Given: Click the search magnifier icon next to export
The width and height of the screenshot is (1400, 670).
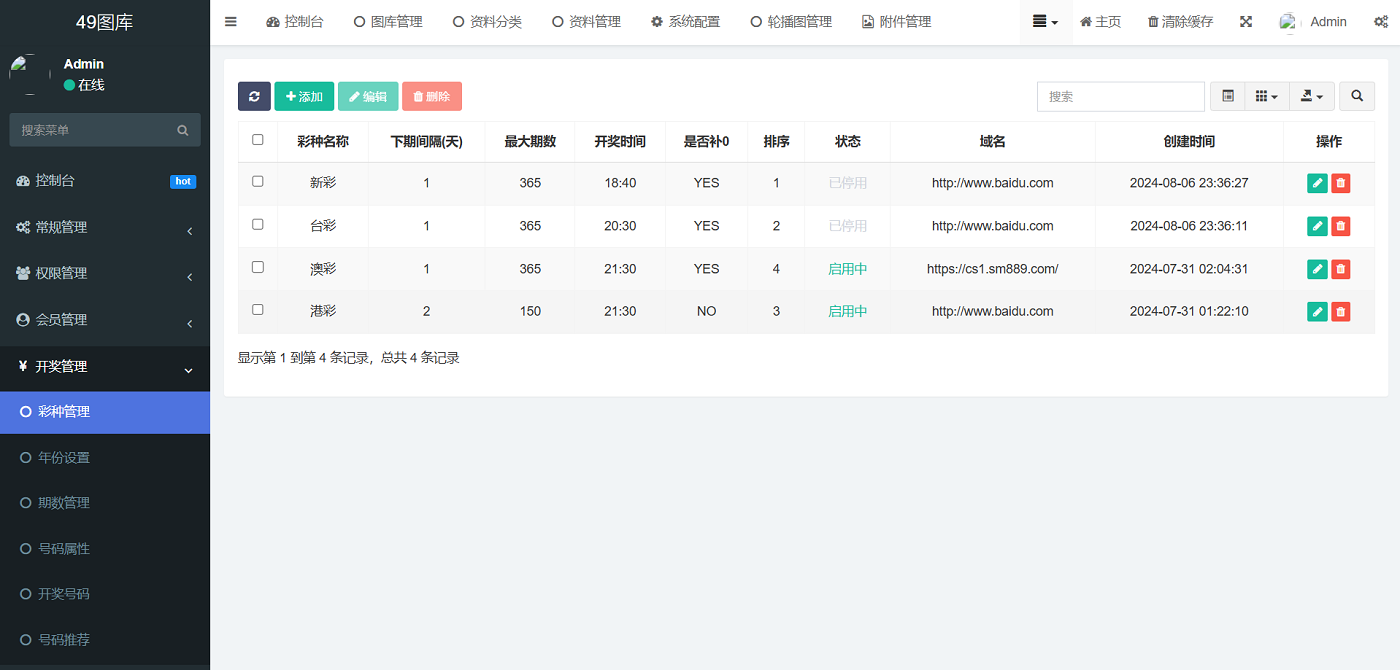Looking at the screenshot, I should click(x=1357, y=96).
